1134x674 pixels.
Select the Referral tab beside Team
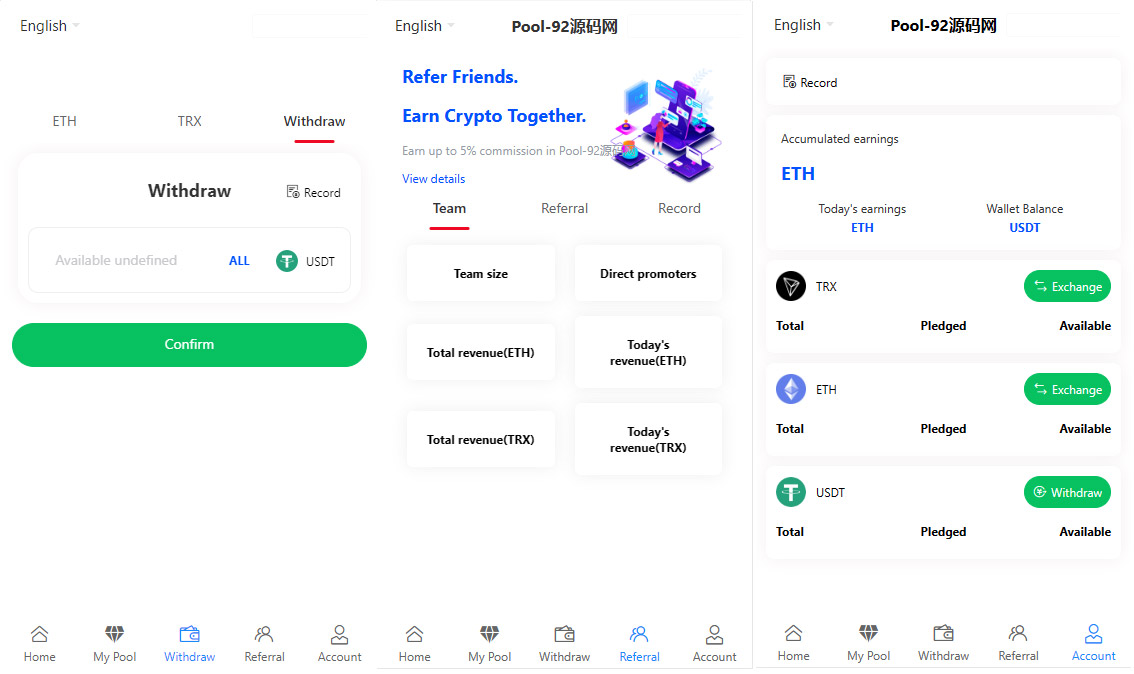pos(564,208)
